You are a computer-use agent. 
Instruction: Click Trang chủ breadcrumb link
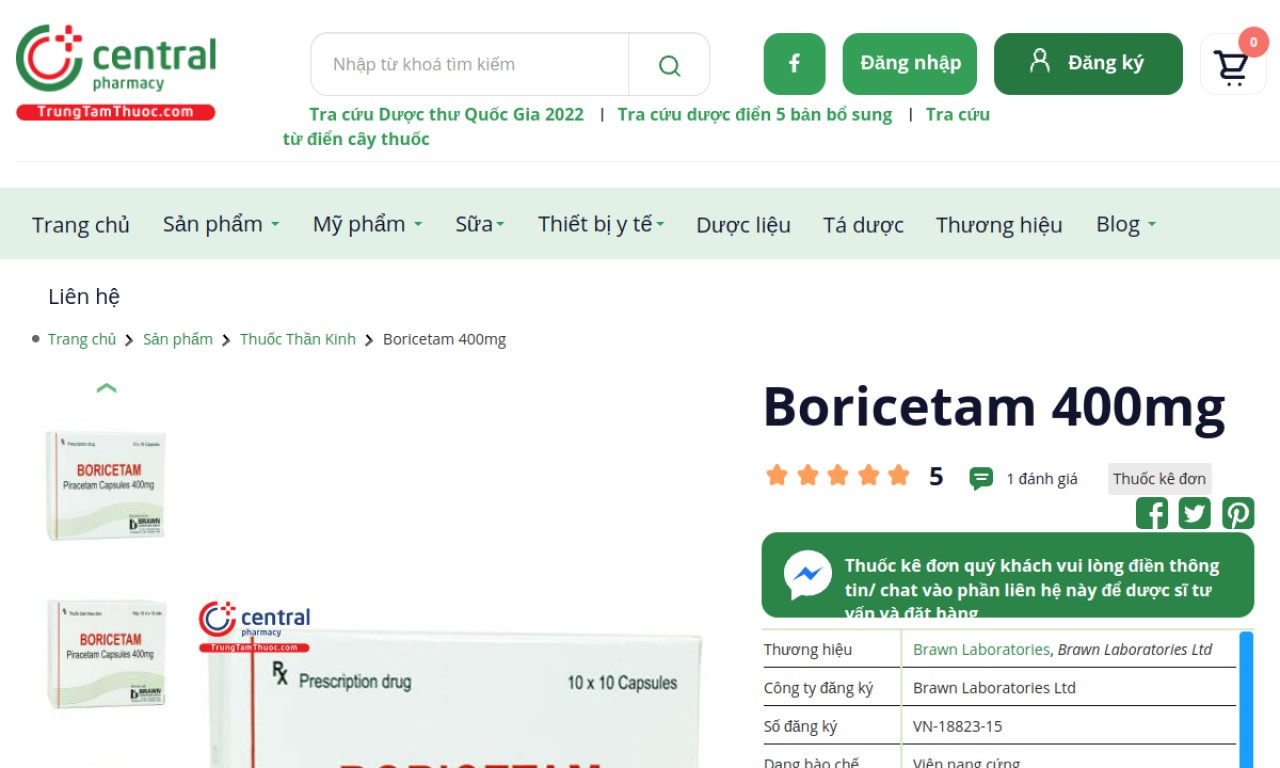pos(82,339)
